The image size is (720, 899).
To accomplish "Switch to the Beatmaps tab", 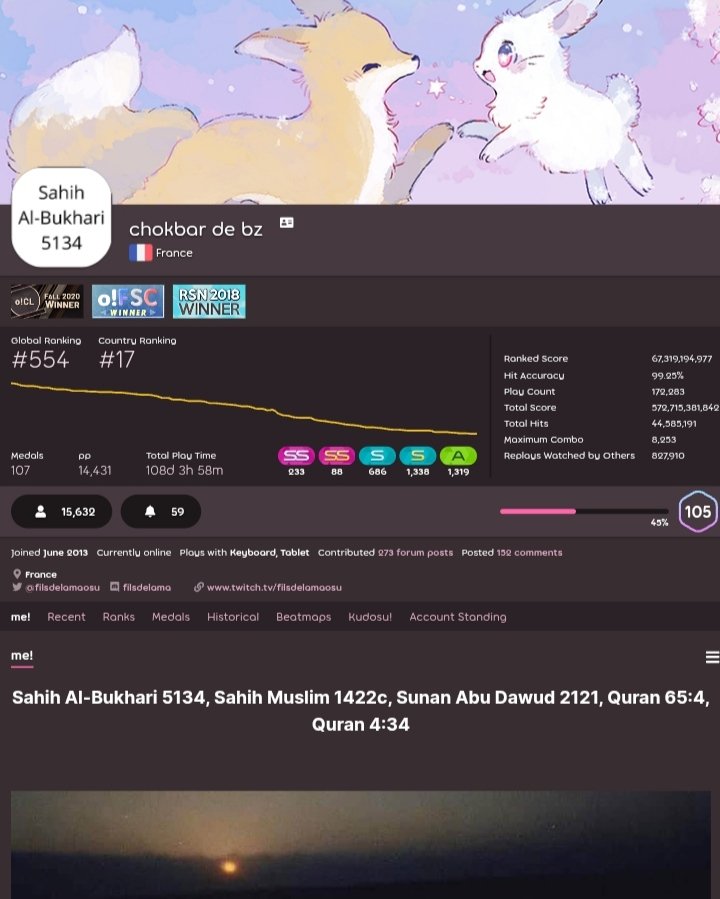I will pyautogui.click(x=304, y=617).
